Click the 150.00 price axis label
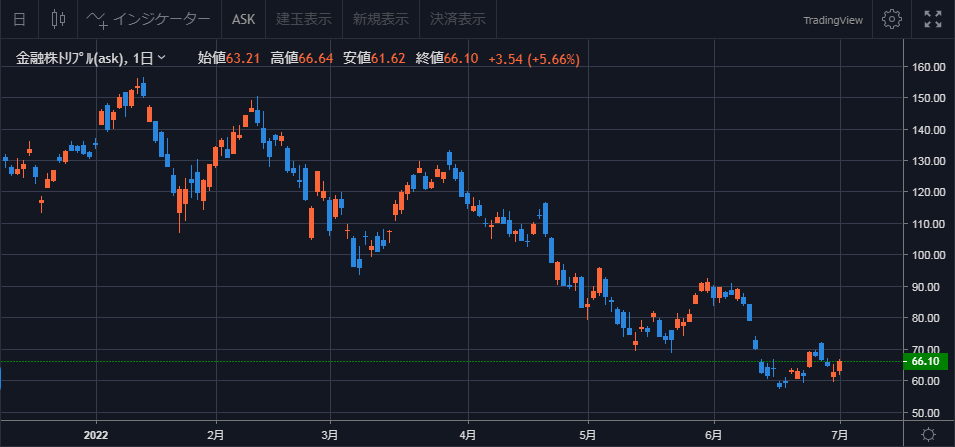 pyautogui.click(x=926, y=98)
